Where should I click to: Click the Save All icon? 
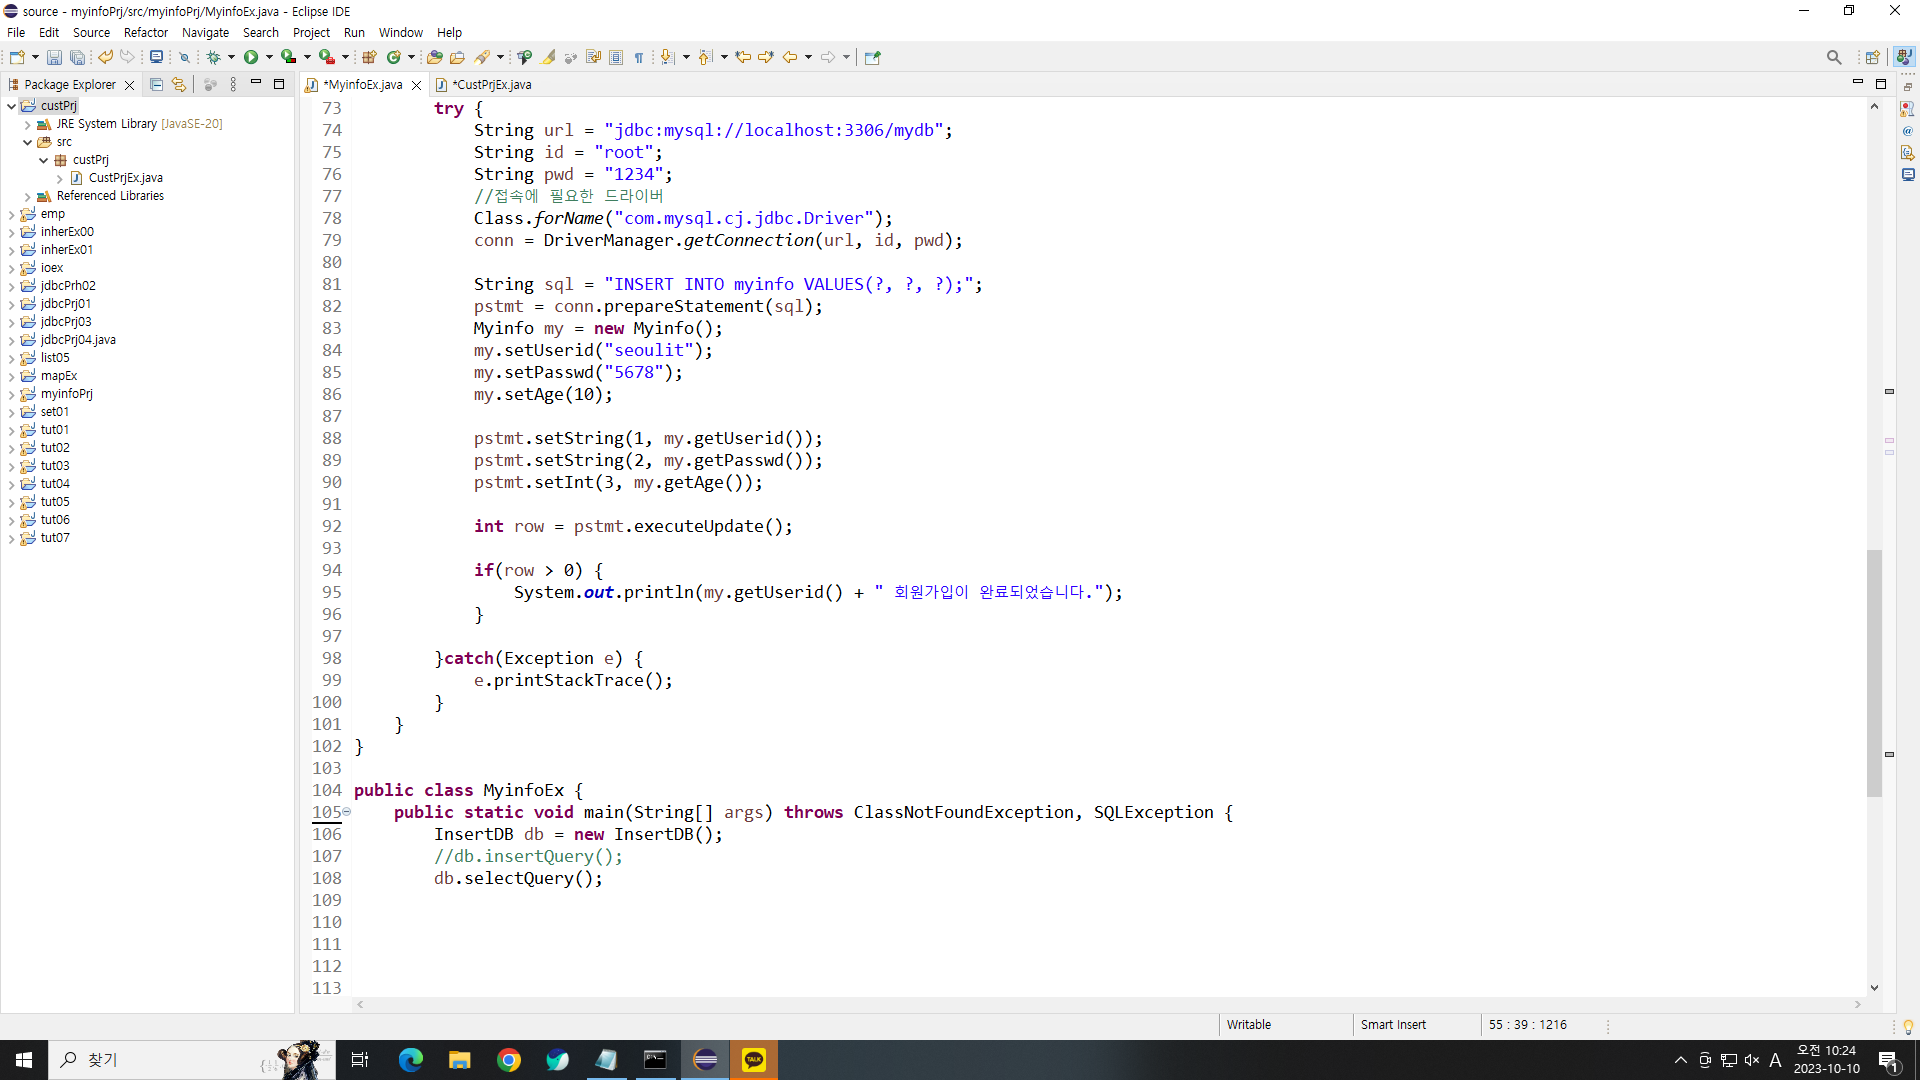click(77, 58)
